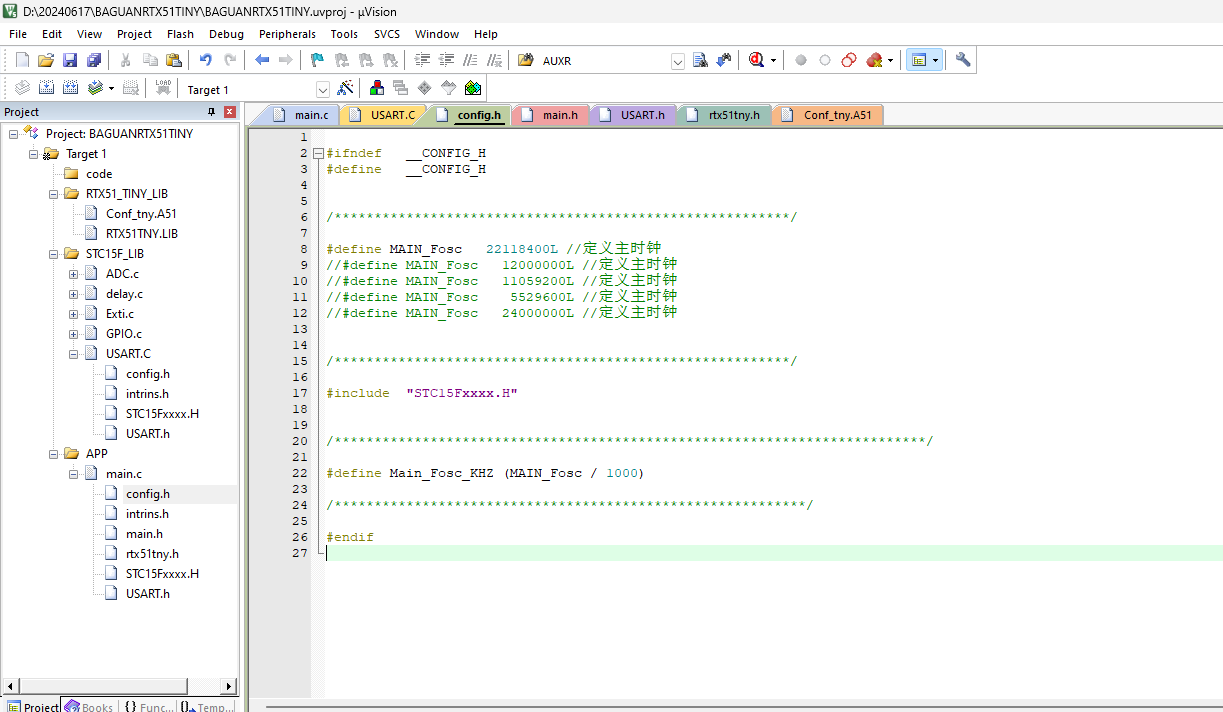Open the Flash menu
The width and height of the screenshot is (1223, 712).
[x=180, y=34]
